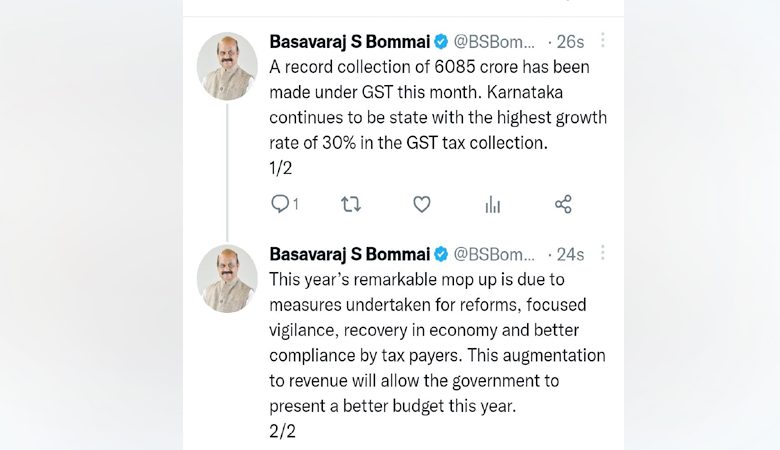Open the 24s timestamp link
The height and width of the screenshot is (450, 780).
570,254
